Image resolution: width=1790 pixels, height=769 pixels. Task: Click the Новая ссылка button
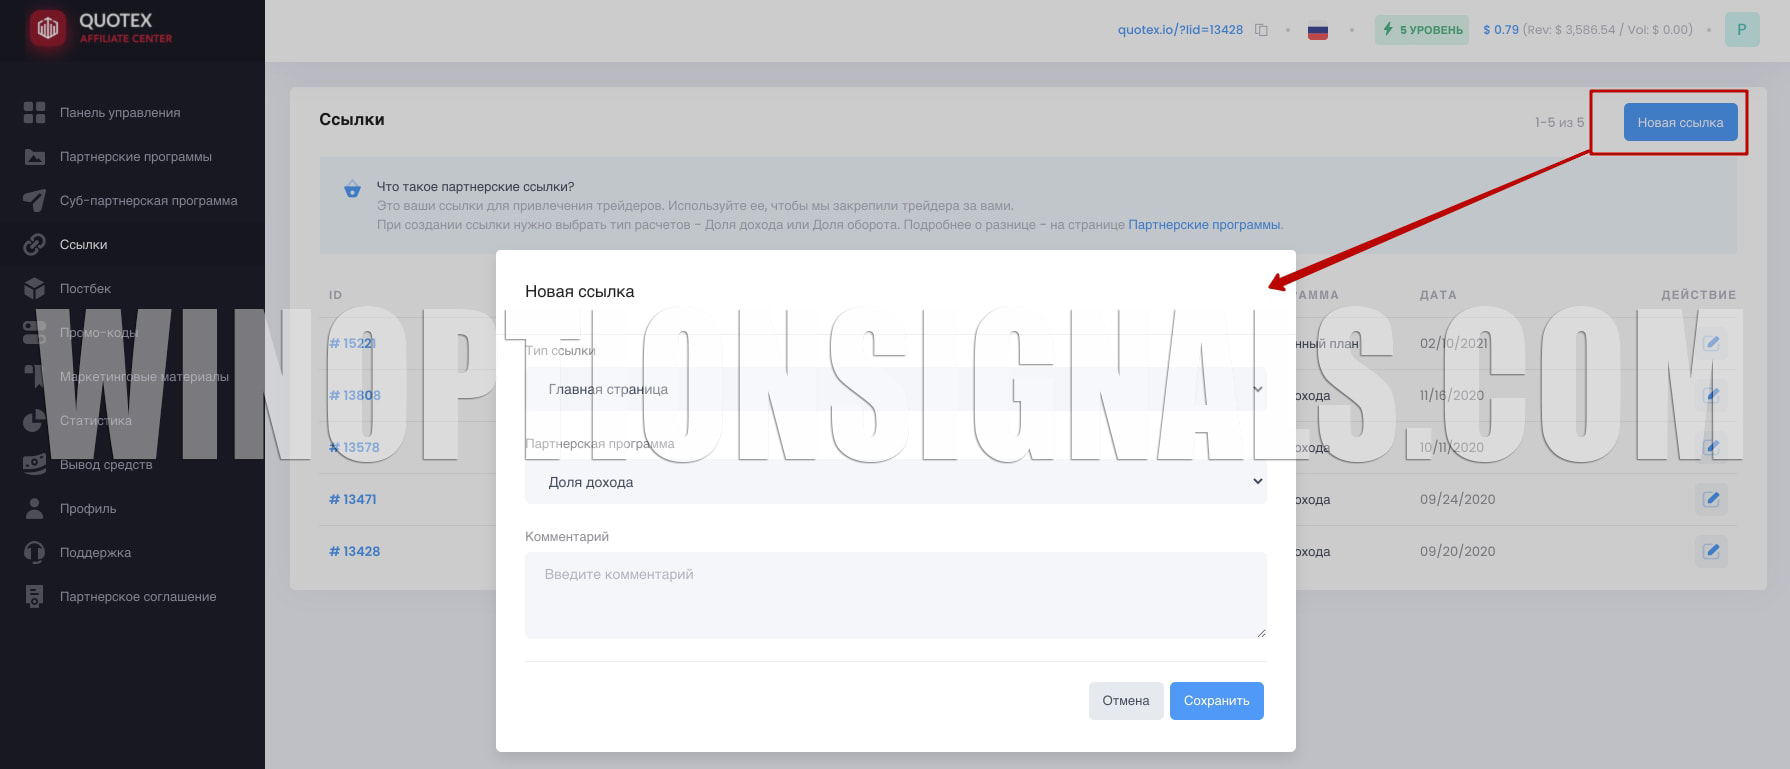1680,123
